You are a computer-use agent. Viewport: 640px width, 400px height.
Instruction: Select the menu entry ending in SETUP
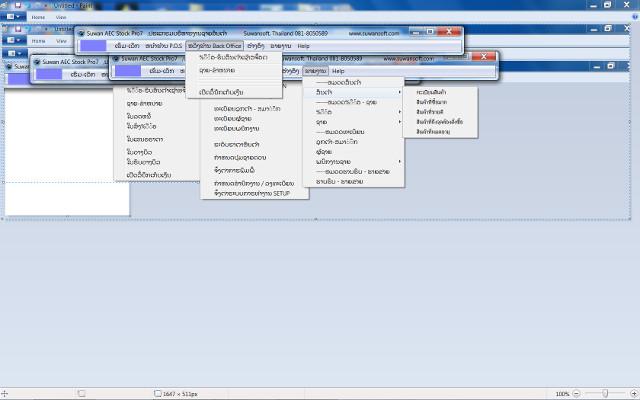252,193
